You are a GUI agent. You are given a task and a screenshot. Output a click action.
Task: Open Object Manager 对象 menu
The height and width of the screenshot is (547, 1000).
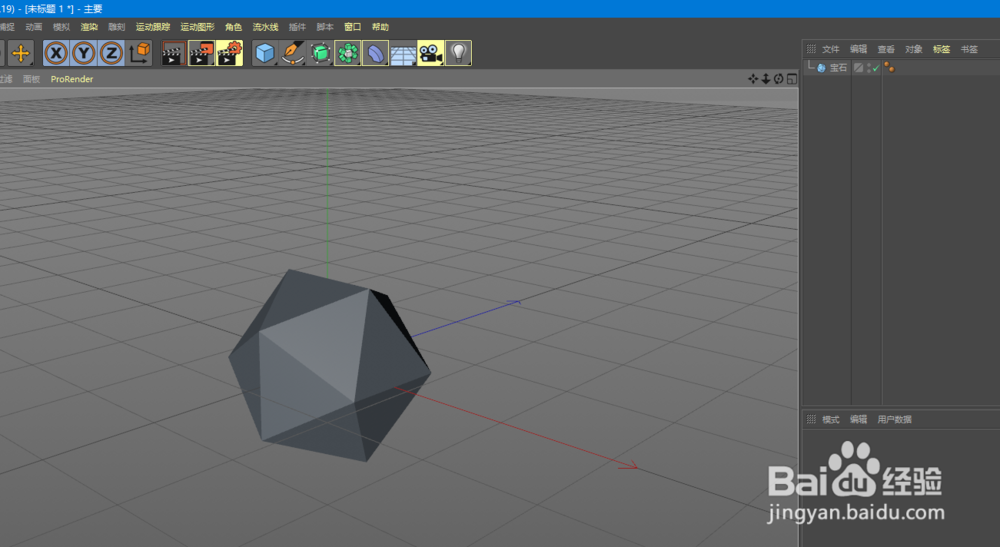(914, 49)
